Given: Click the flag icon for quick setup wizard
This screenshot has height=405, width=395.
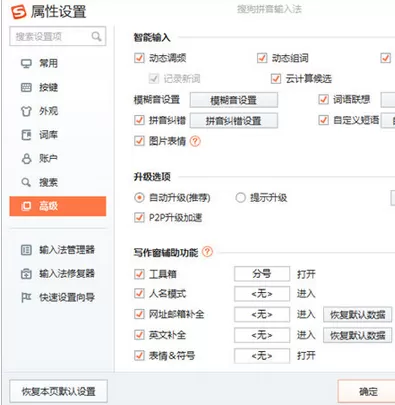Looking at the screenshot, I should (26, 297).
